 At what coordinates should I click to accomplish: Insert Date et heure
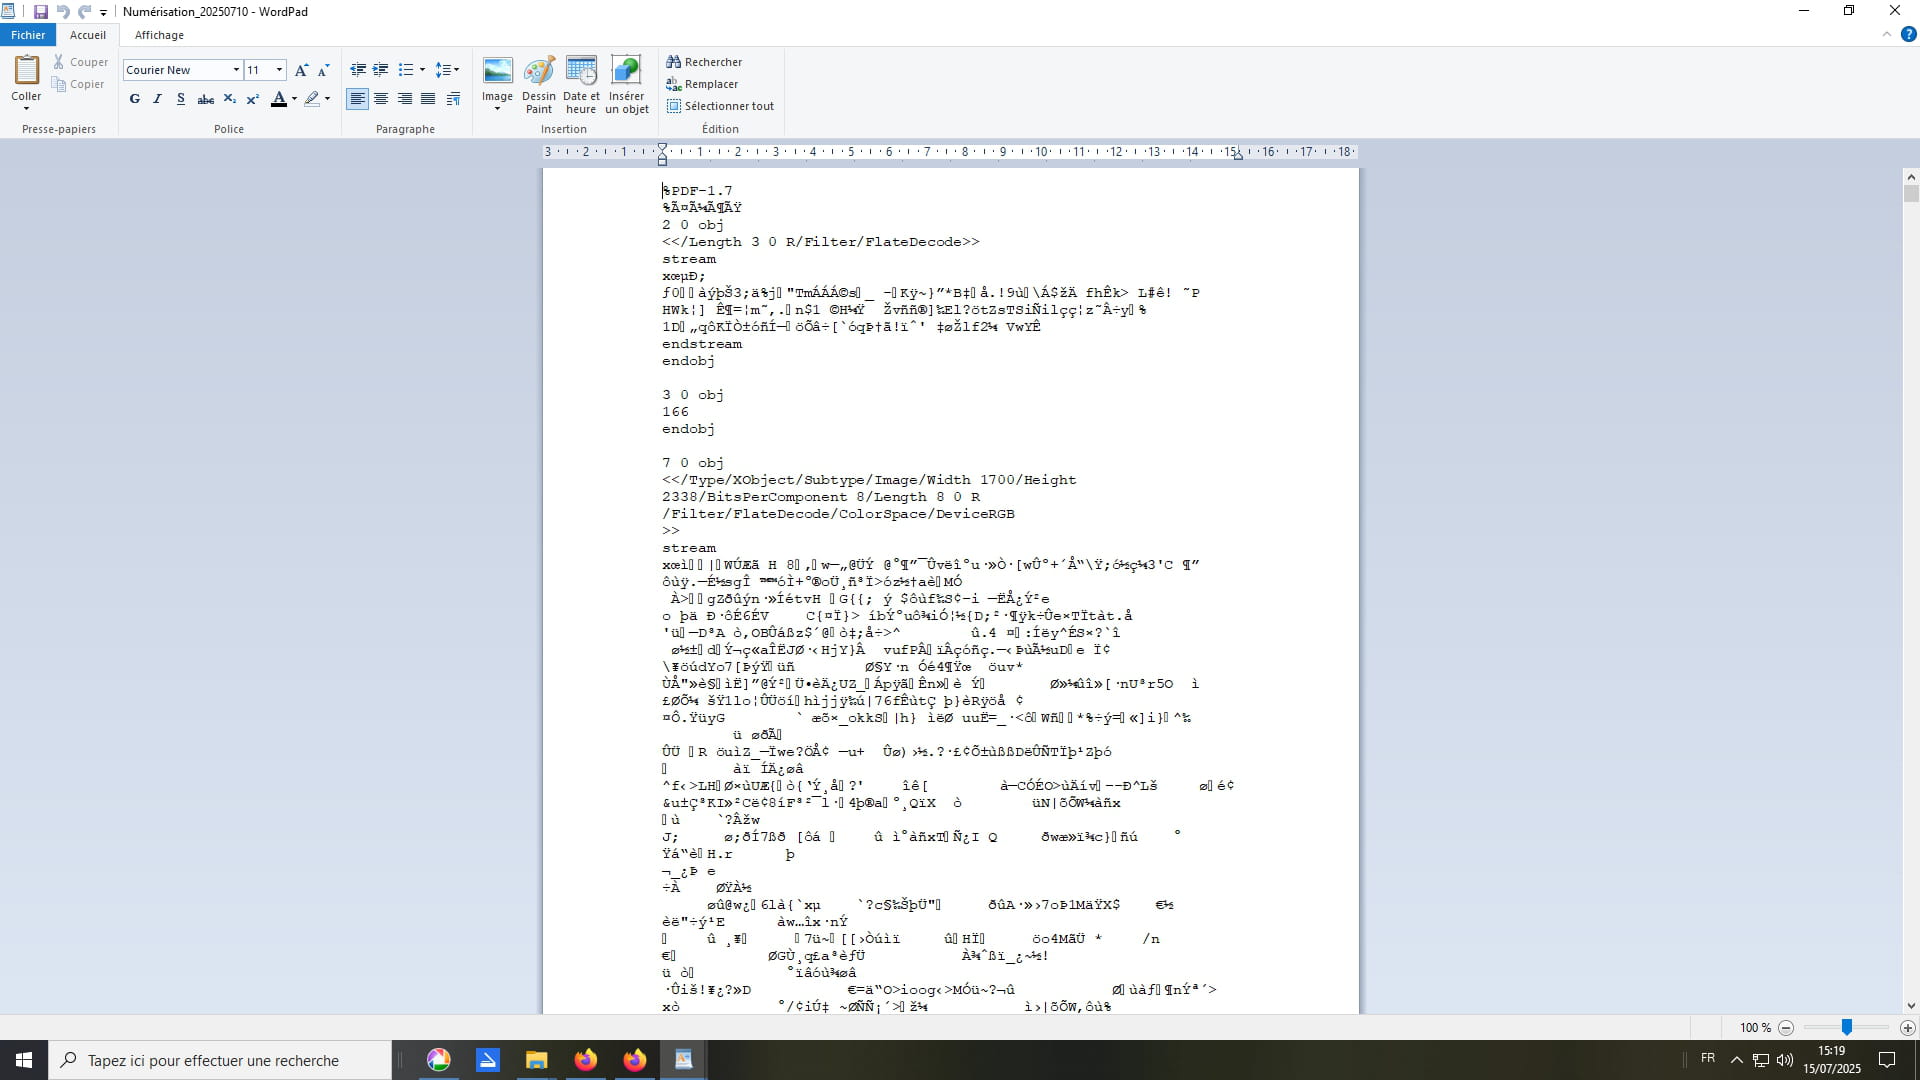[581, 85]
